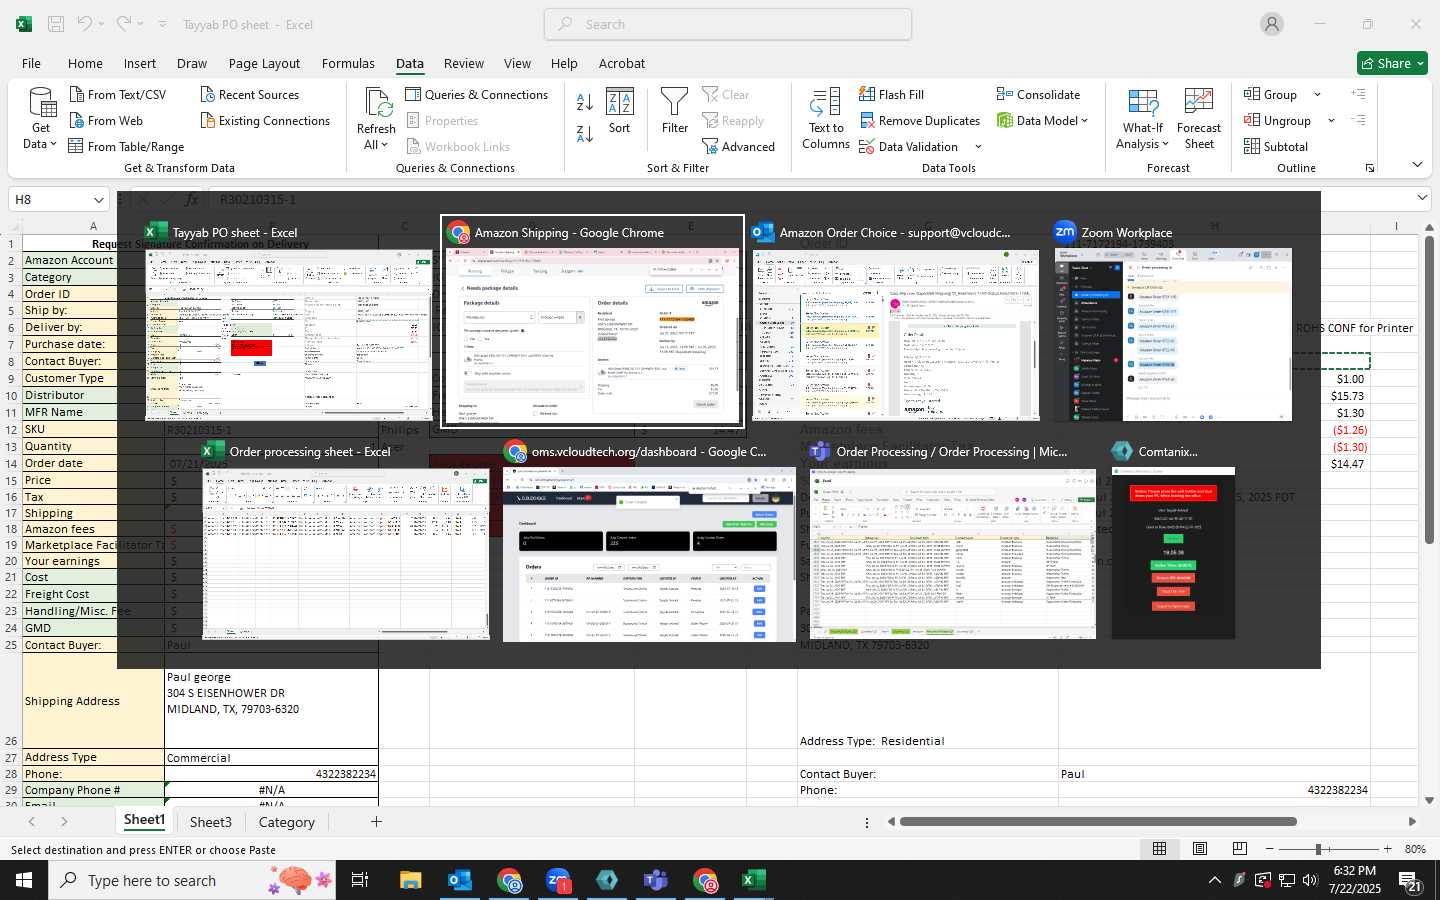Click the Get Data icon

point(41,104)
